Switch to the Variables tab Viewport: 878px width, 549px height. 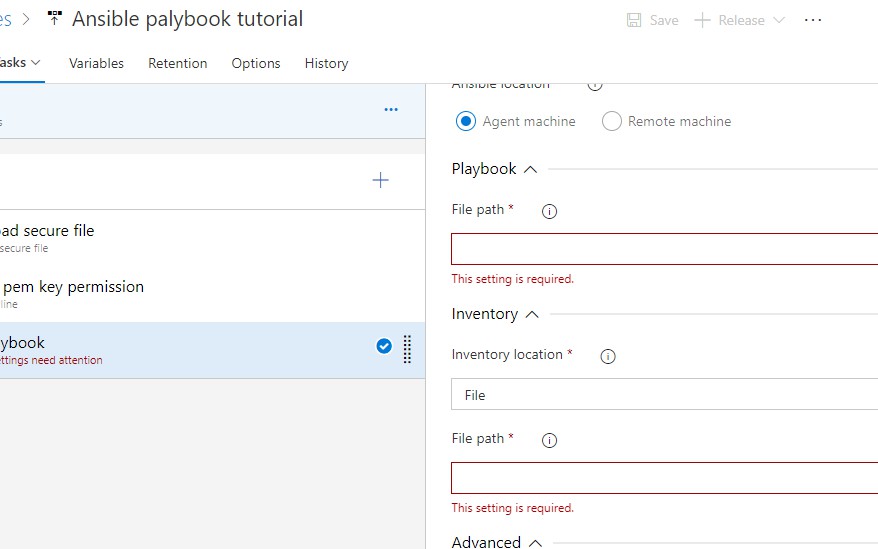point(96,63)
